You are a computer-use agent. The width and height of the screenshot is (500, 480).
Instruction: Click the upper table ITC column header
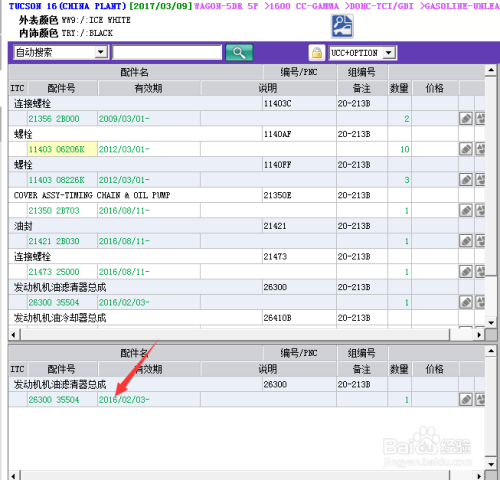[x=18, y=88]
